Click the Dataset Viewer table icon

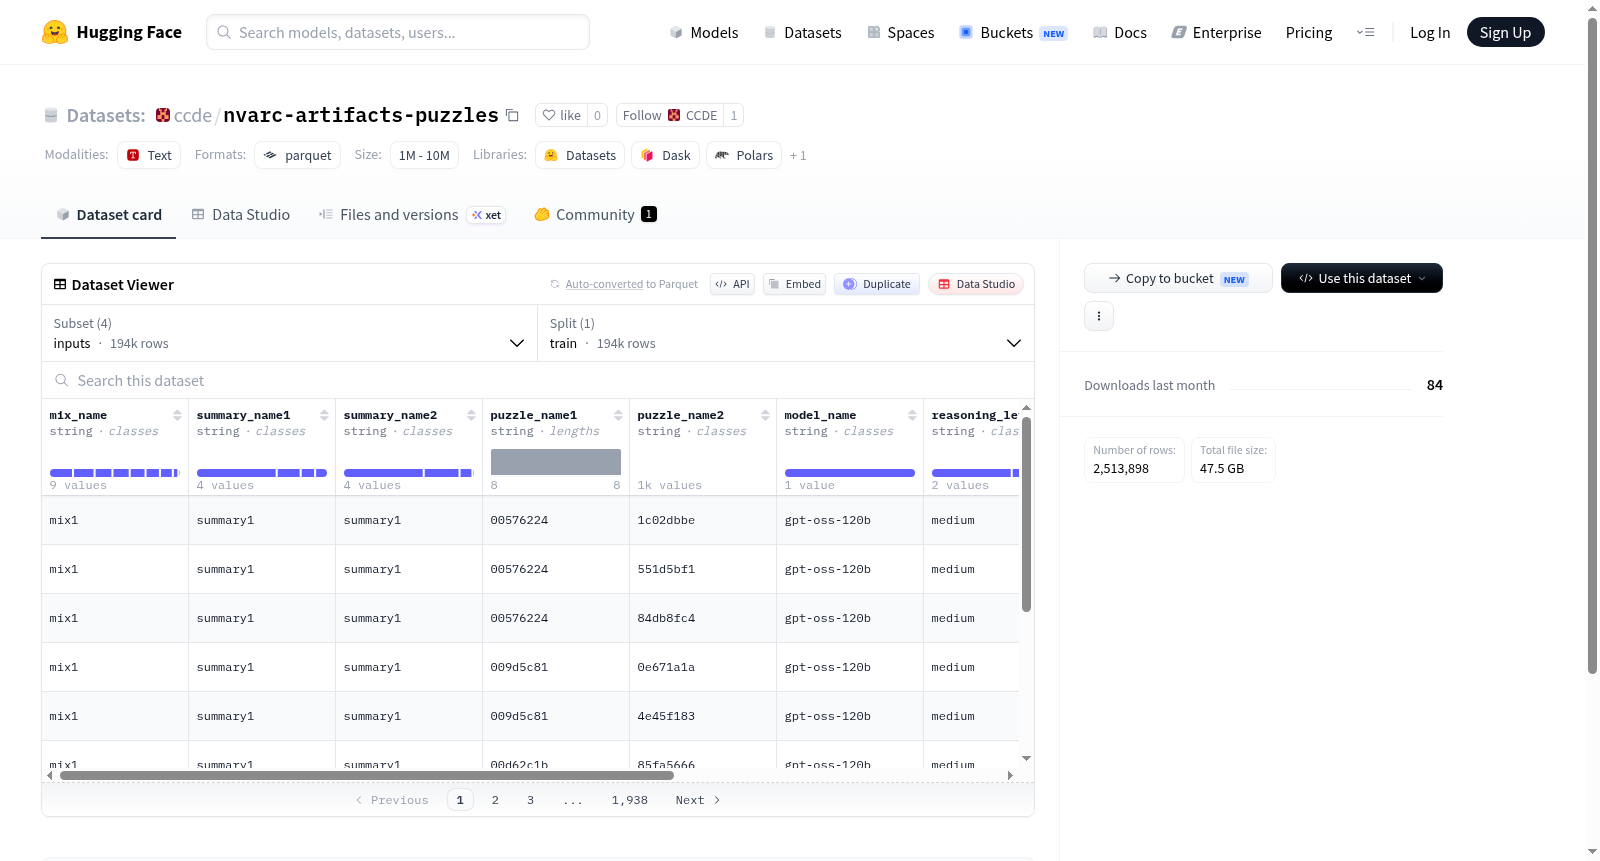pos(60,285)
